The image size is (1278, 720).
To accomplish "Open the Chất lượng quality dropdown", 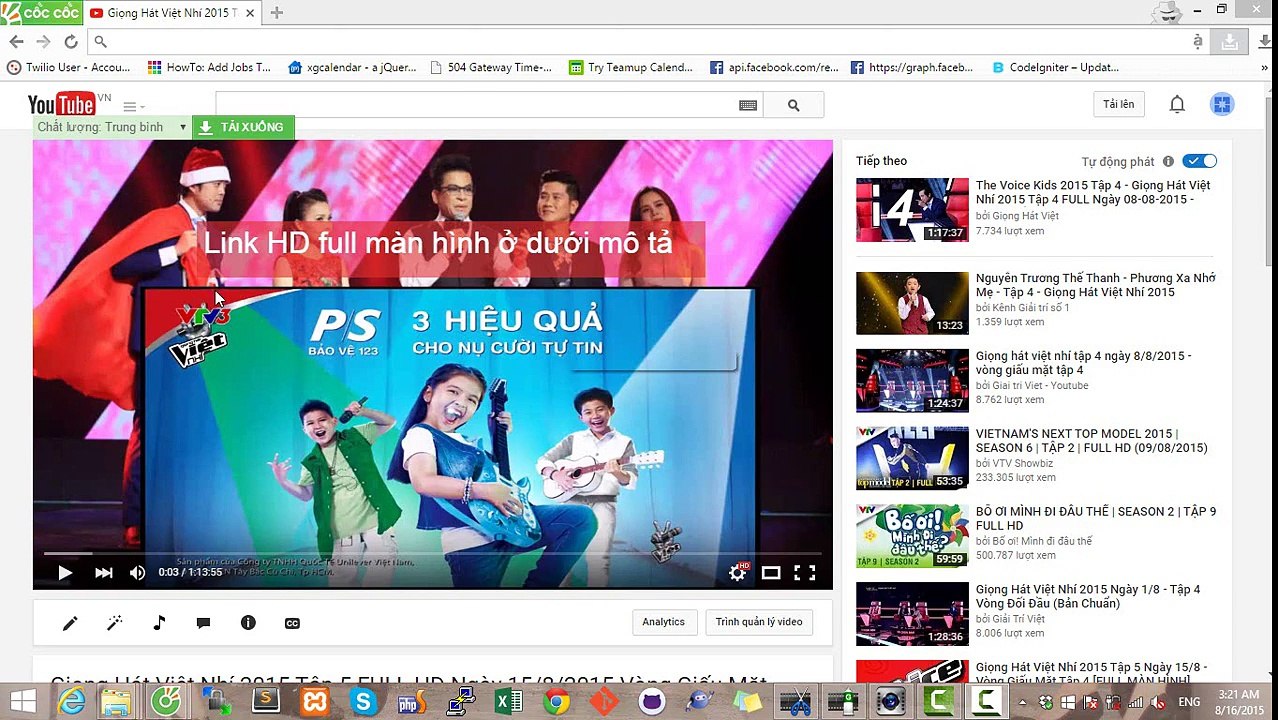I will (x=112, y=127).
